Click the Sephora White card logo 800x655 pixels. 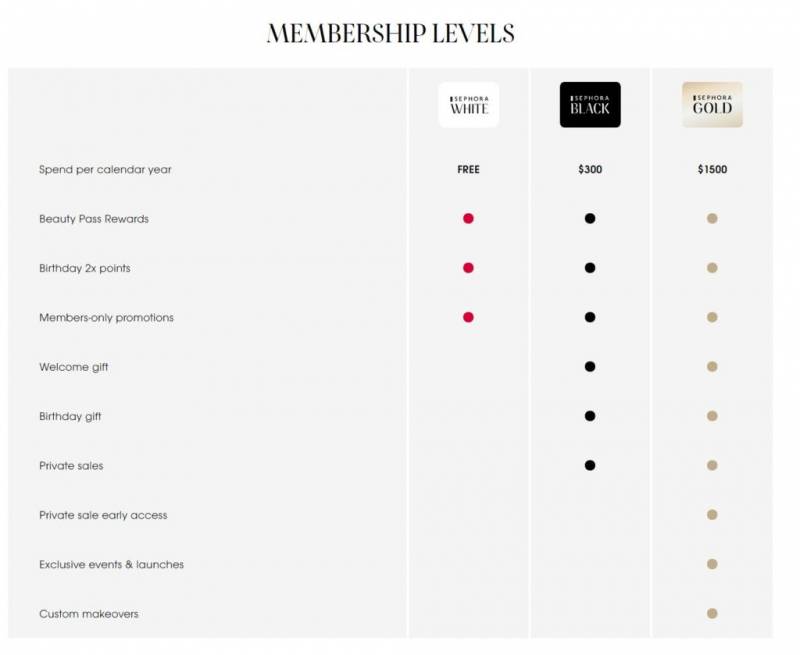pyautogui.click(x=468, y=105)
